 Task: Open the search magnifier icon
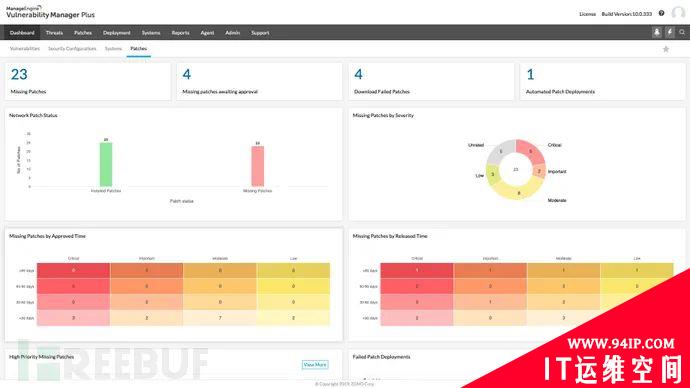(x=682, y=32)
